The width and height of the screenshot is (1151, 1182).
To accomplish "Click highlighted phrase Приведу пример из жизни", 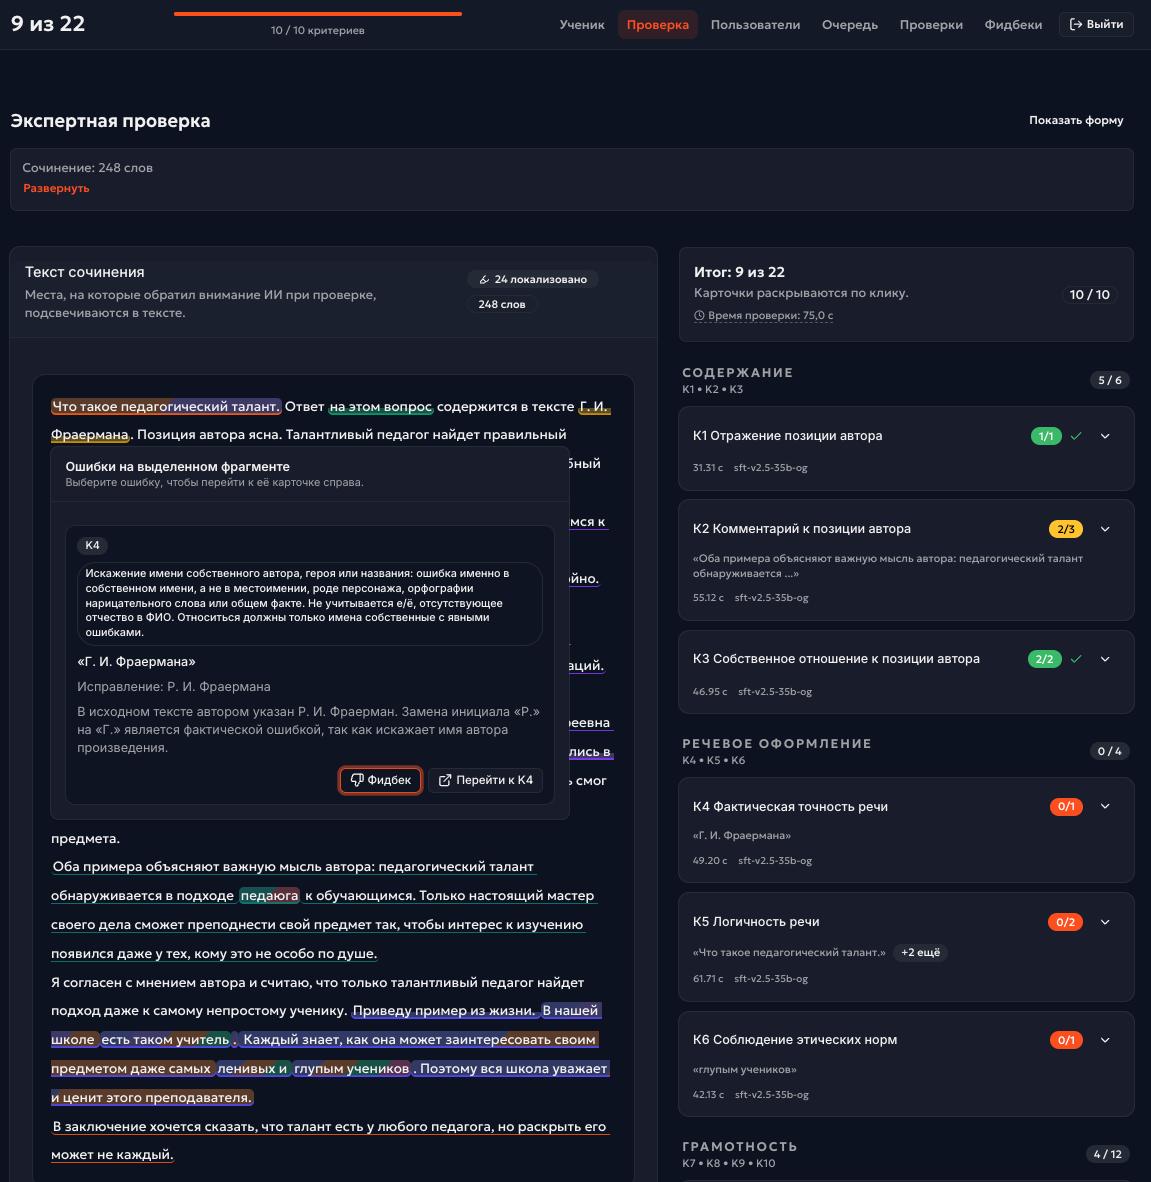I will (x=444, y=1011).
